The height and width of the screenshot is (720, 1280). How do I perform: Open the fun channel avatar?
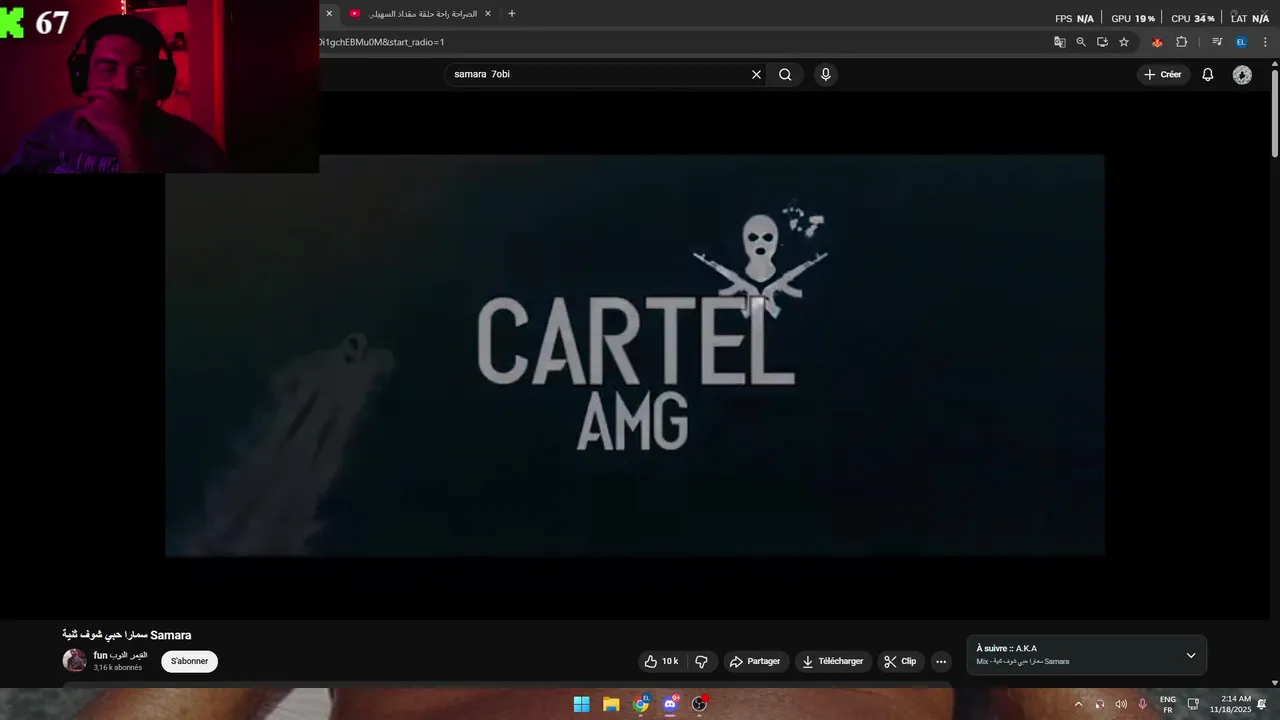(x=75, y=661)
